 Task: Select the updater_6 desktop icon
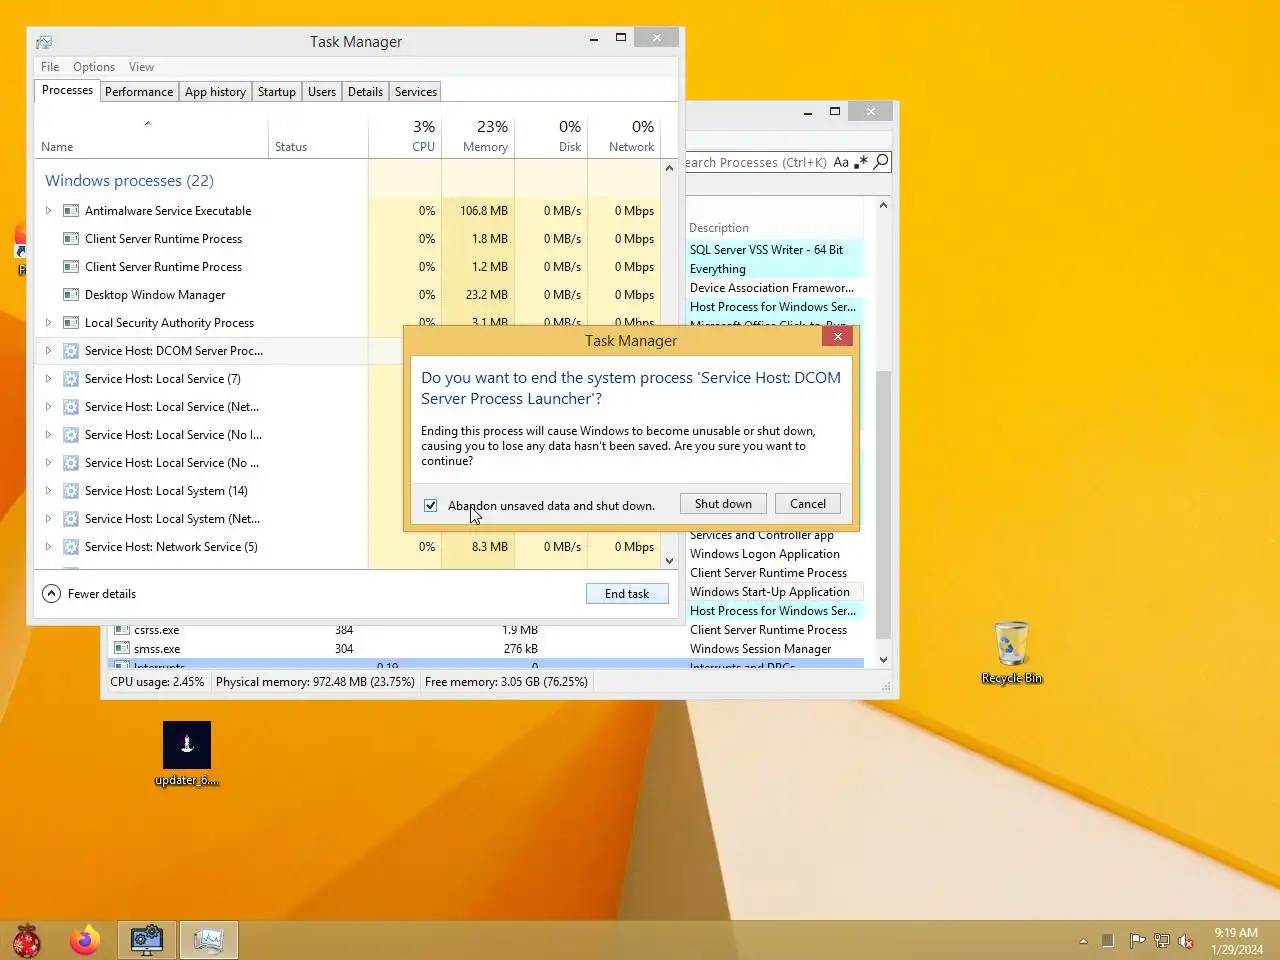click(x=187, y=755)
